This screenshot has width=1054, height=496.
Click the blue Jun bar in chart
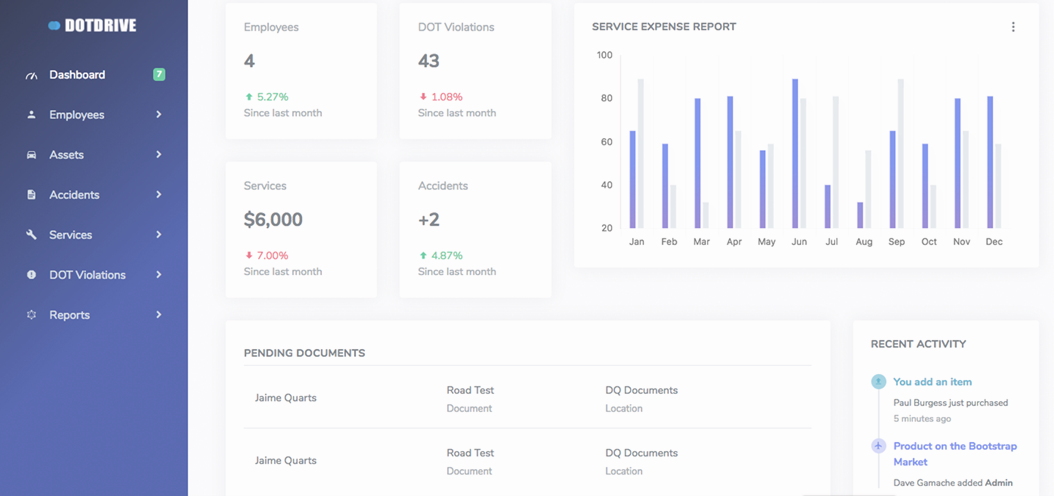(x=795, y=154)
